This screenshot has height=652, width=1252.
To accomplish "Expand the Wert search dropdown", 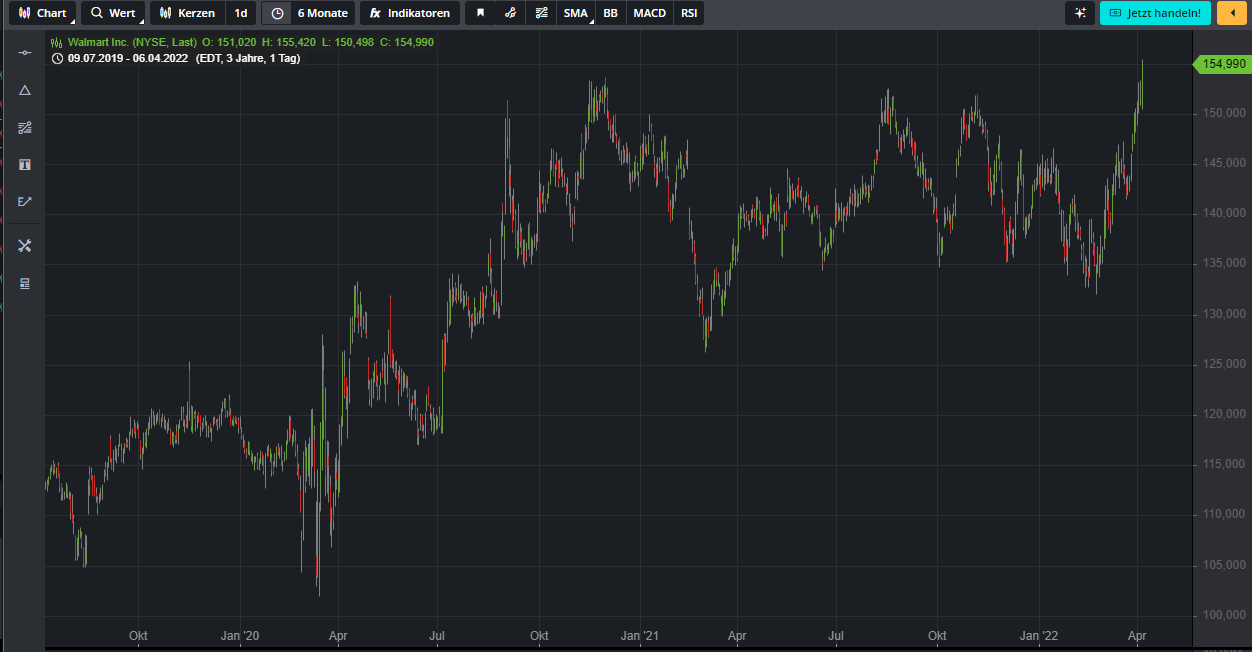I will [112, 13].
